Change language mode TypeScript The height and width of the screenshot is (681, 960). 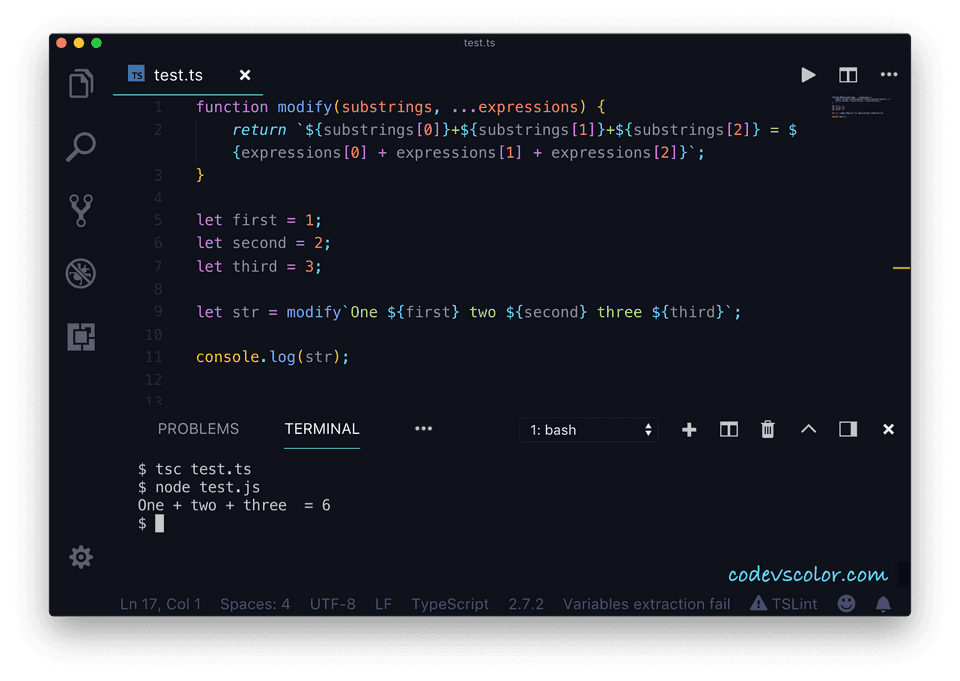point(450,604)
